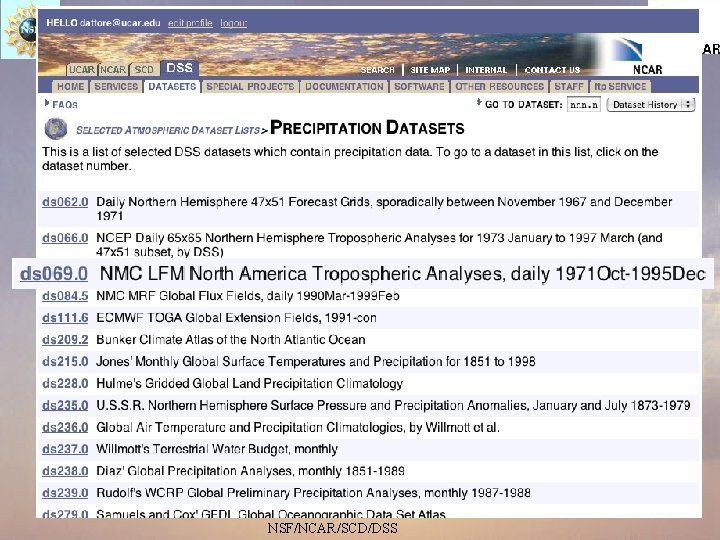Open dataset ds238.0
Image resolution: width=720 pixels, height=540 pixels.
65,471
